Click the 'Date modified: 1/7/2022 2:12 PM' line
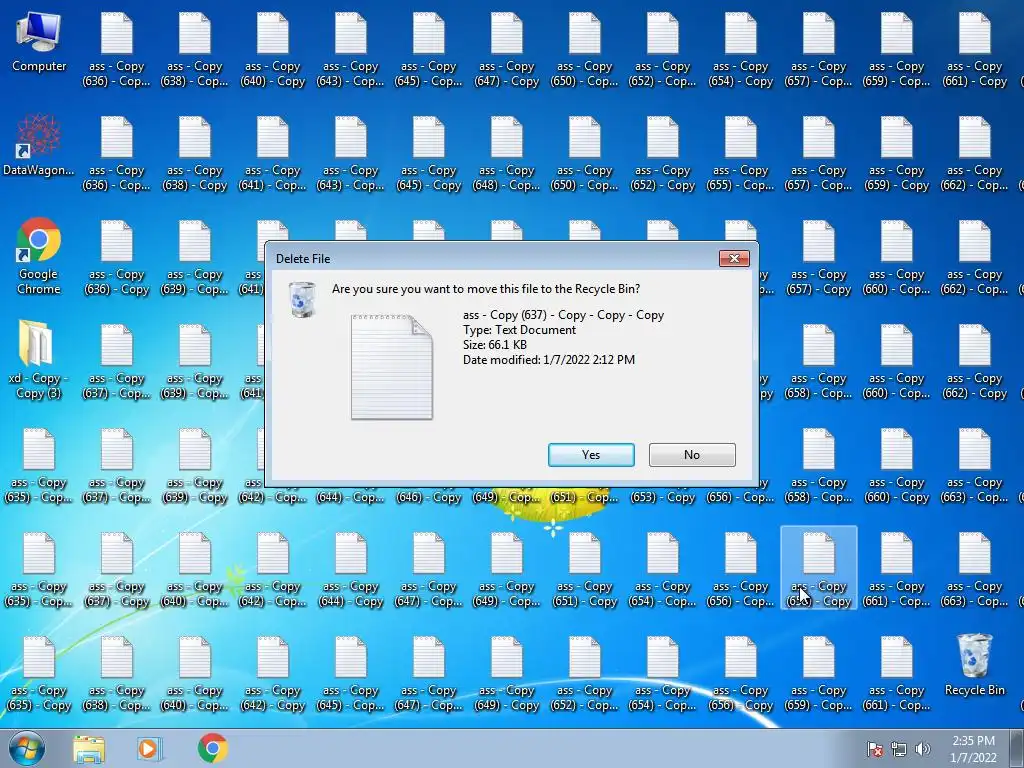Image resolution: width=1024 pixels, height=768 pixels. coord(549,360)
